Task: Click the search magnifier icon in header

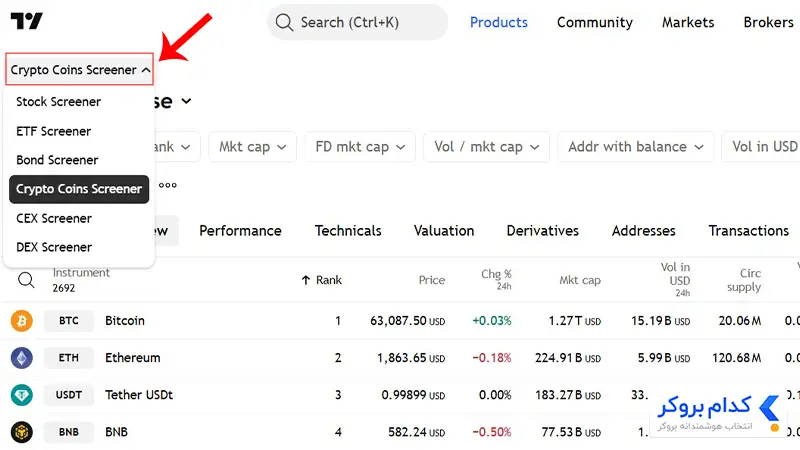Action: pos(284,22)
